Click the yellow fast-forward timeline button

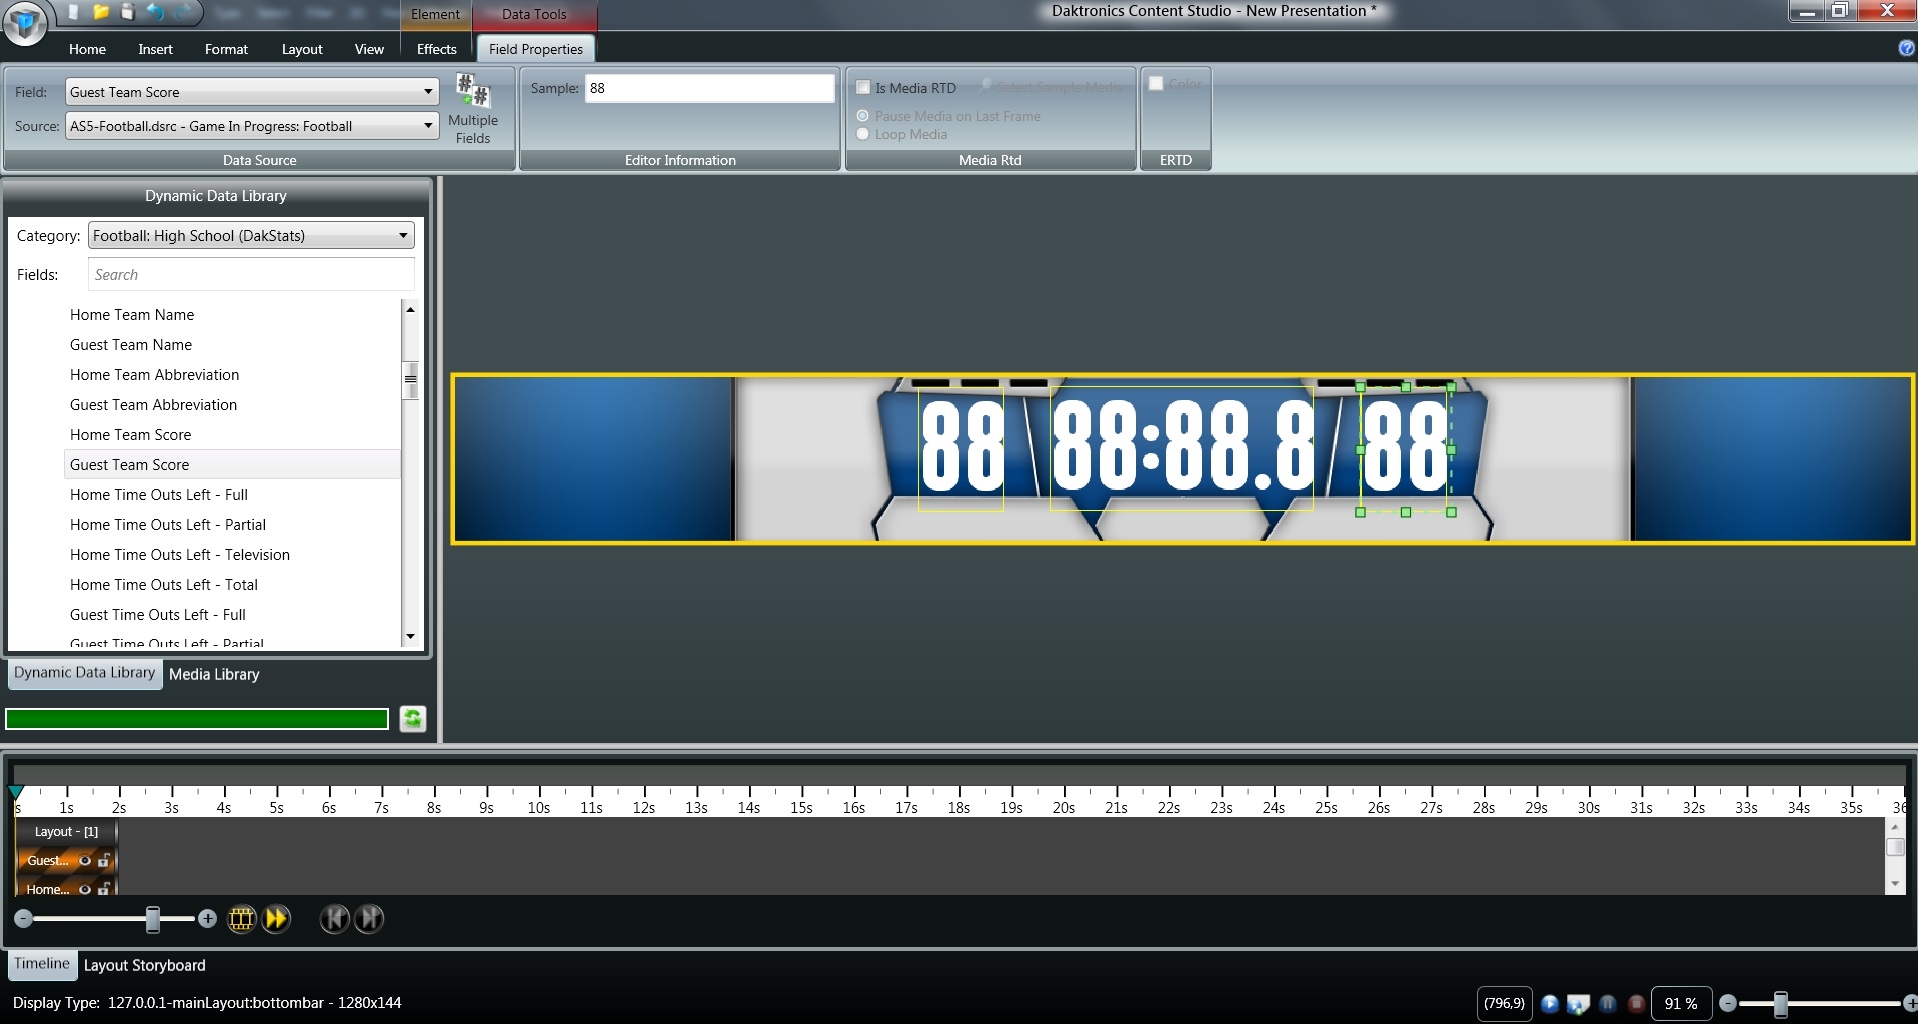tap(276, 919)
